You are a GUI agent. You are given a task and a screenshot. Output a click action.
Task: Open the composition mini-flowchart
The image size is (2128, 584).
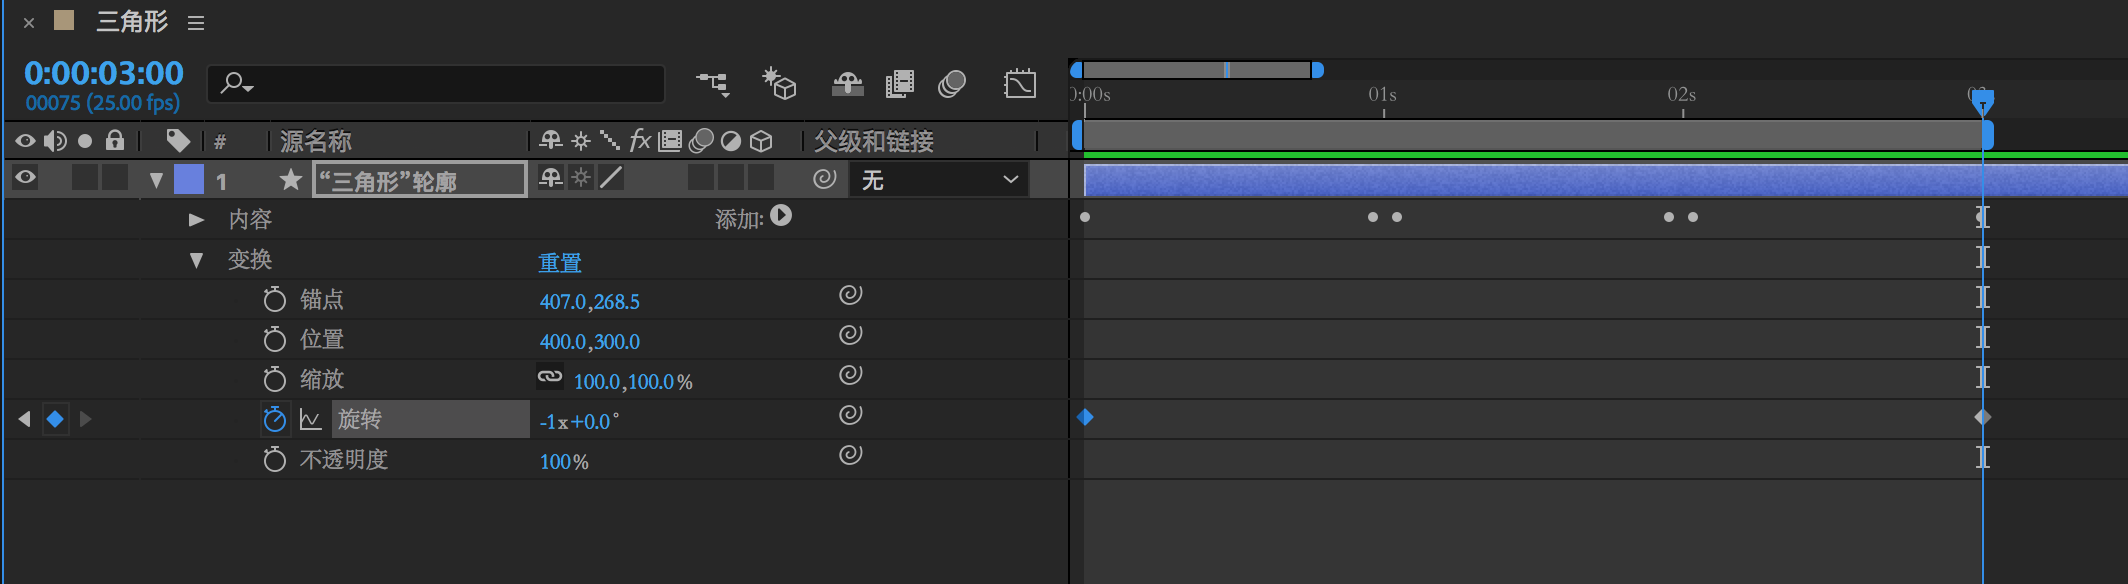(713, 84)
